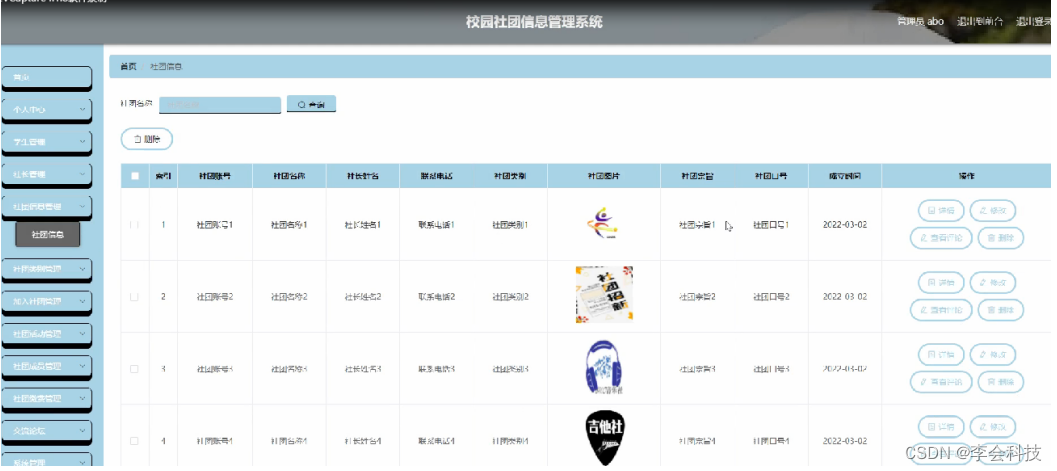Image resolution: width=1057 pixels, height=471 pixels.
Task: Click 删除 for row 社团账号1
Action: coord(1000,238)
